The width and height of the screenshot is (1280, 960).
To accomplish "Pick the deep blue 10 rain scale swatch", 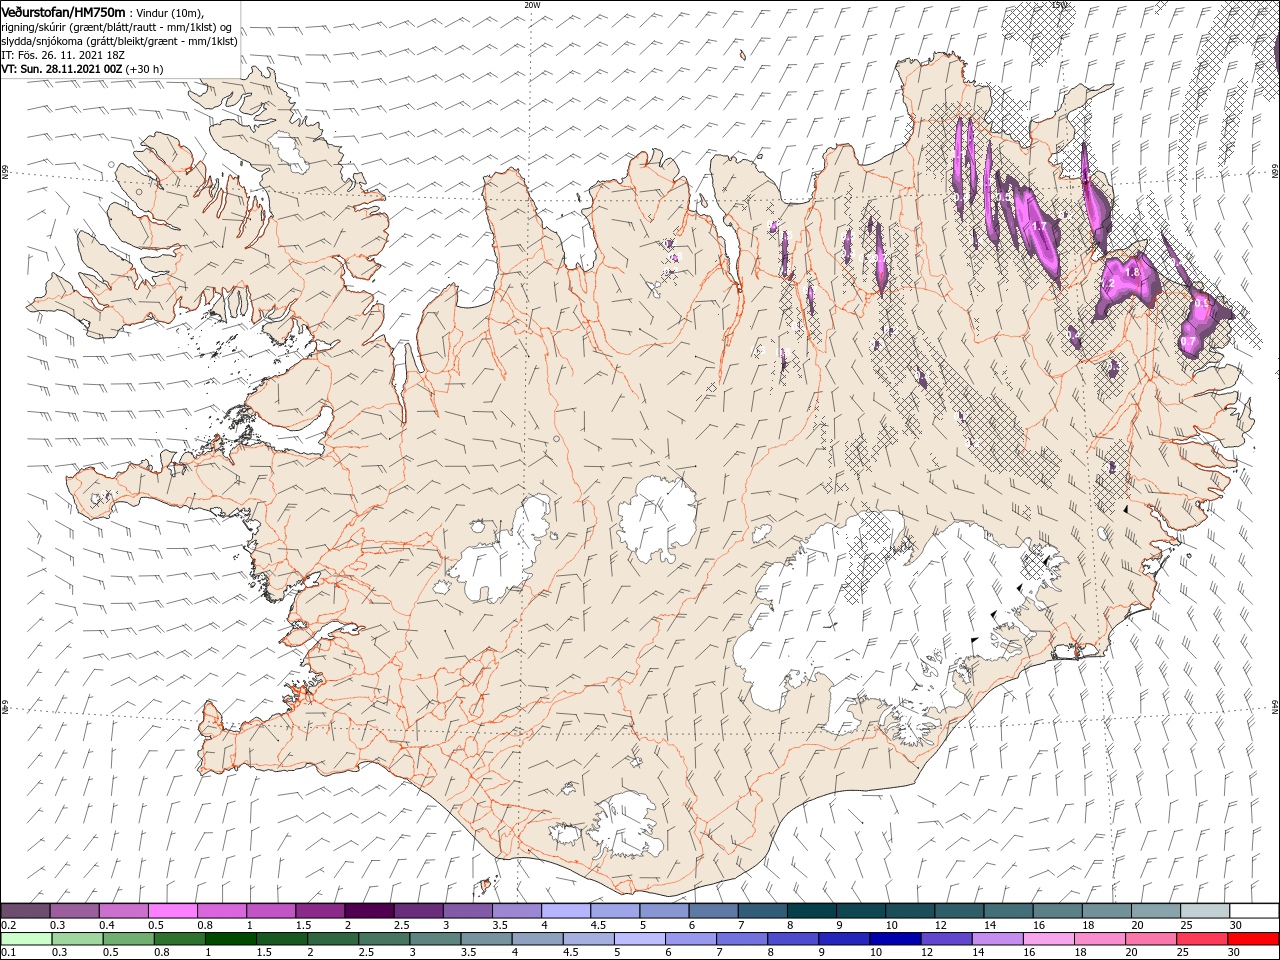I will [895, 939].
